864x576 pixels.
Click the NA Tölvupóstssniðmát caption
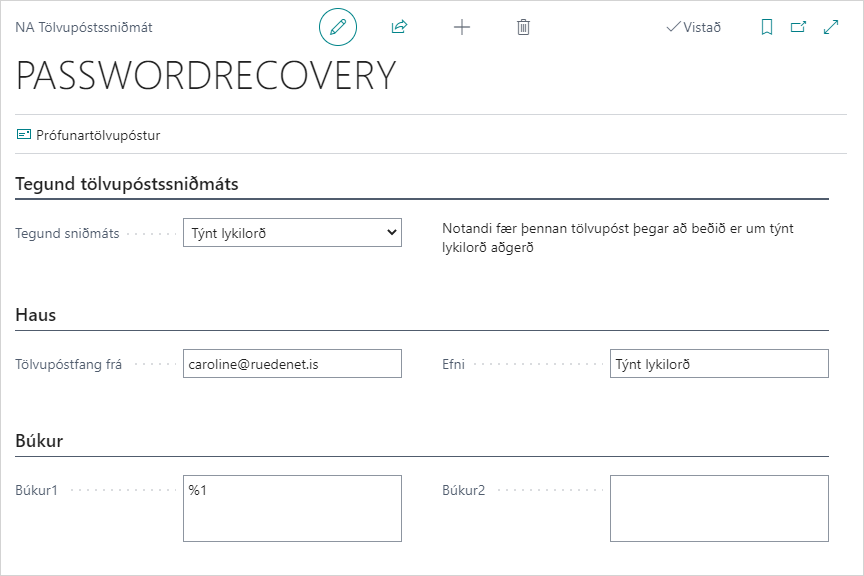click(x=84, y=28)
